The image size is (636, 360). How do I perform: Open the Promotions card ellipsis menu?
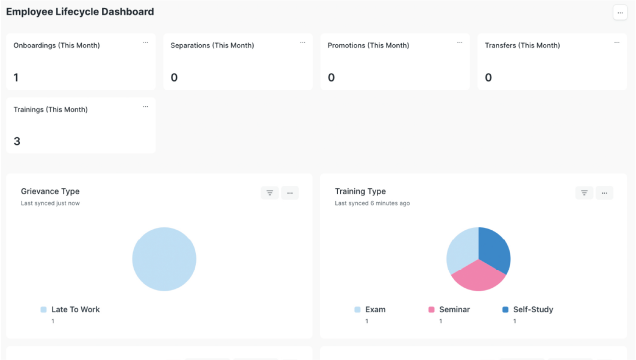pos(459,43)
